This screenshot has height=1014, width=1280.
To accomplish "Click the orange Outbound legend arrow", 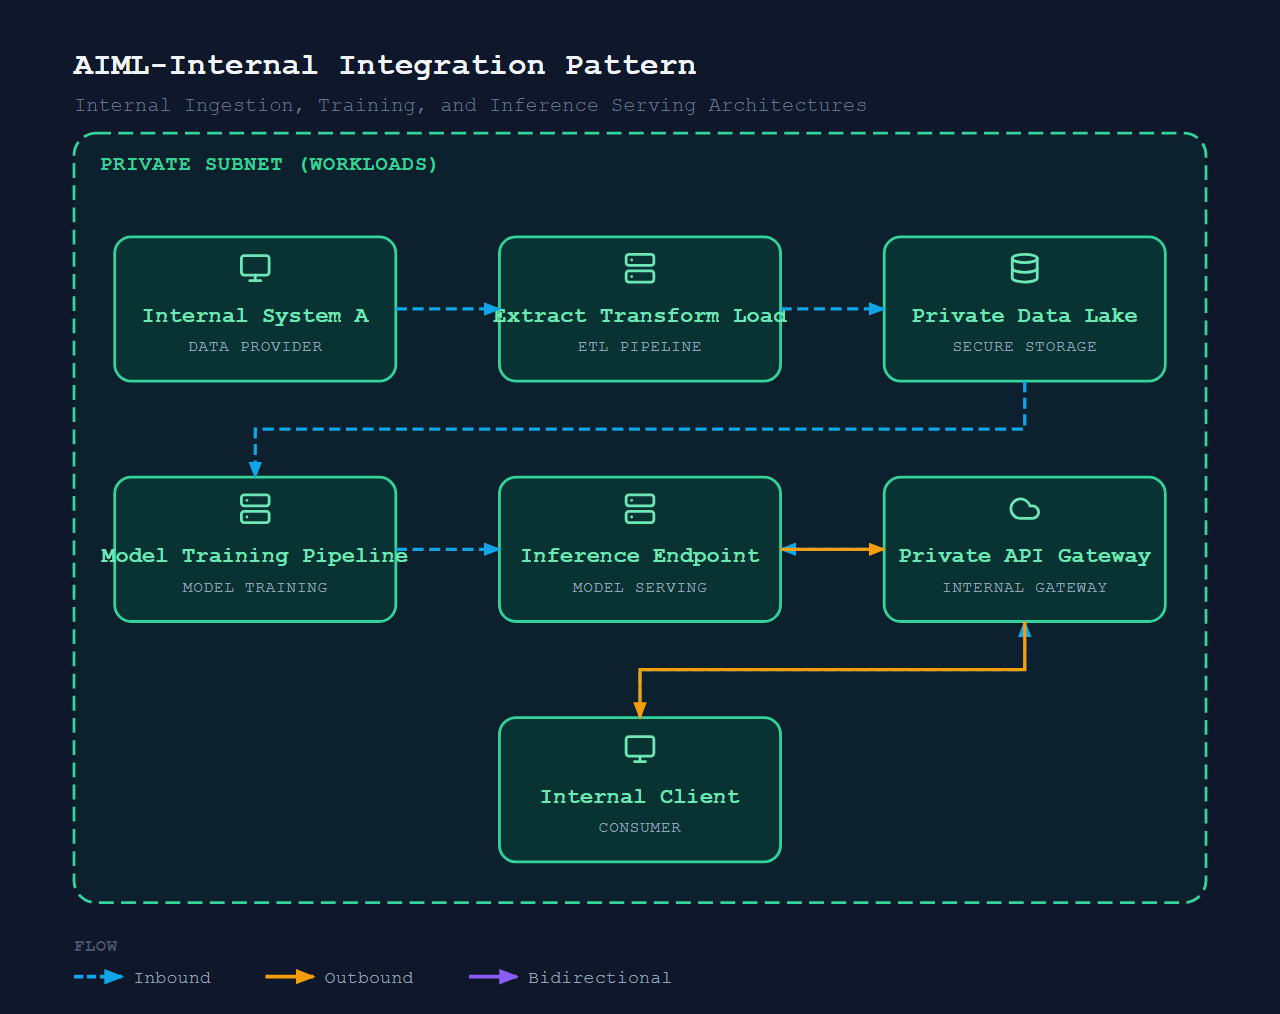I will (x=290, y=977).
